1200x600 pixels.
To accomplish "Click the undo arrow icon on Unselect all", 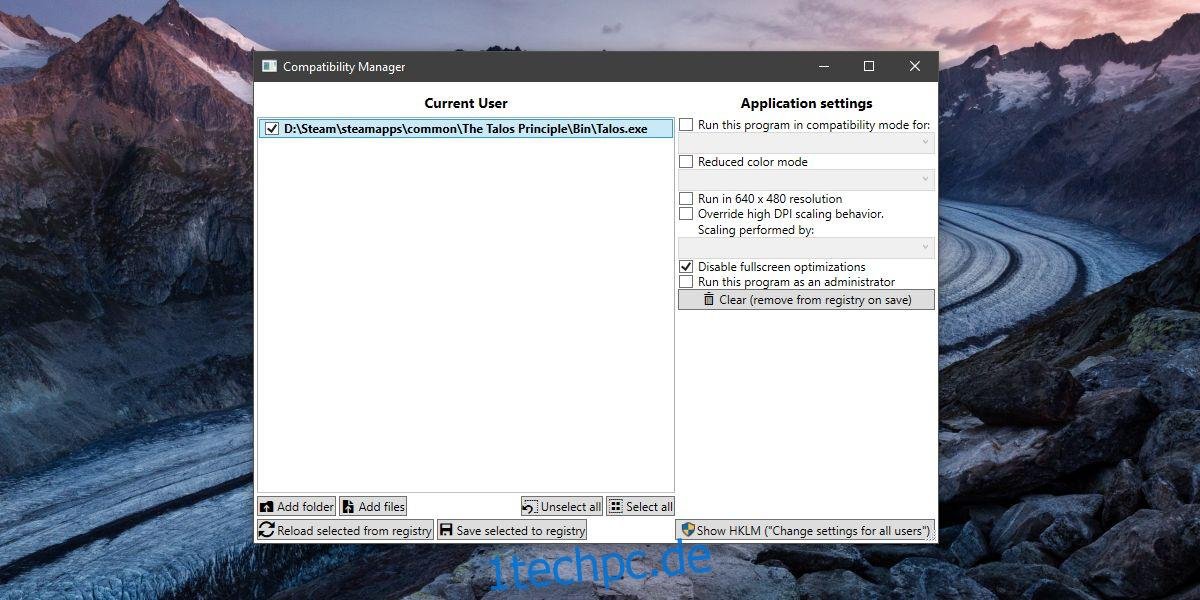I will tap(530, 507).
